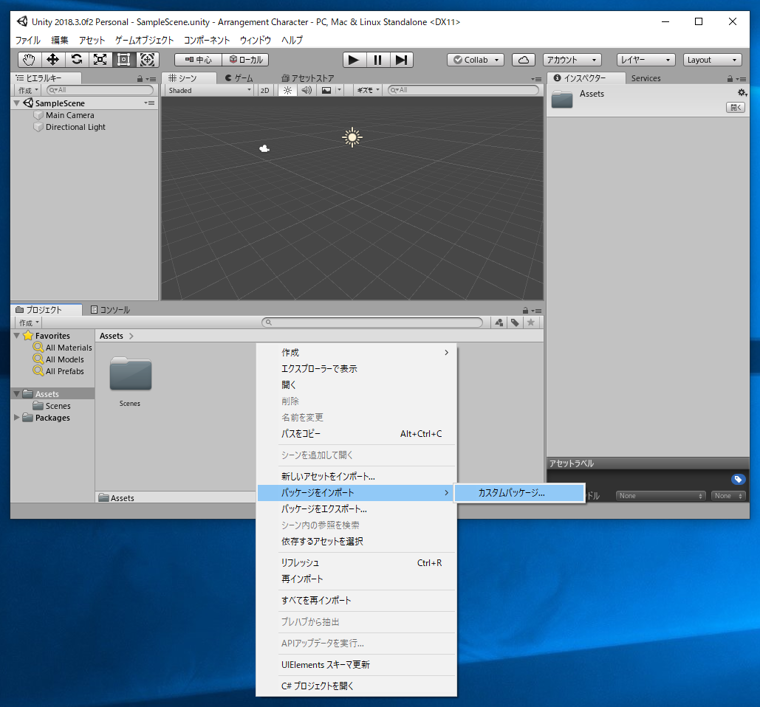Open the レイヤー dropdown
760x707 pixels.
646,60
